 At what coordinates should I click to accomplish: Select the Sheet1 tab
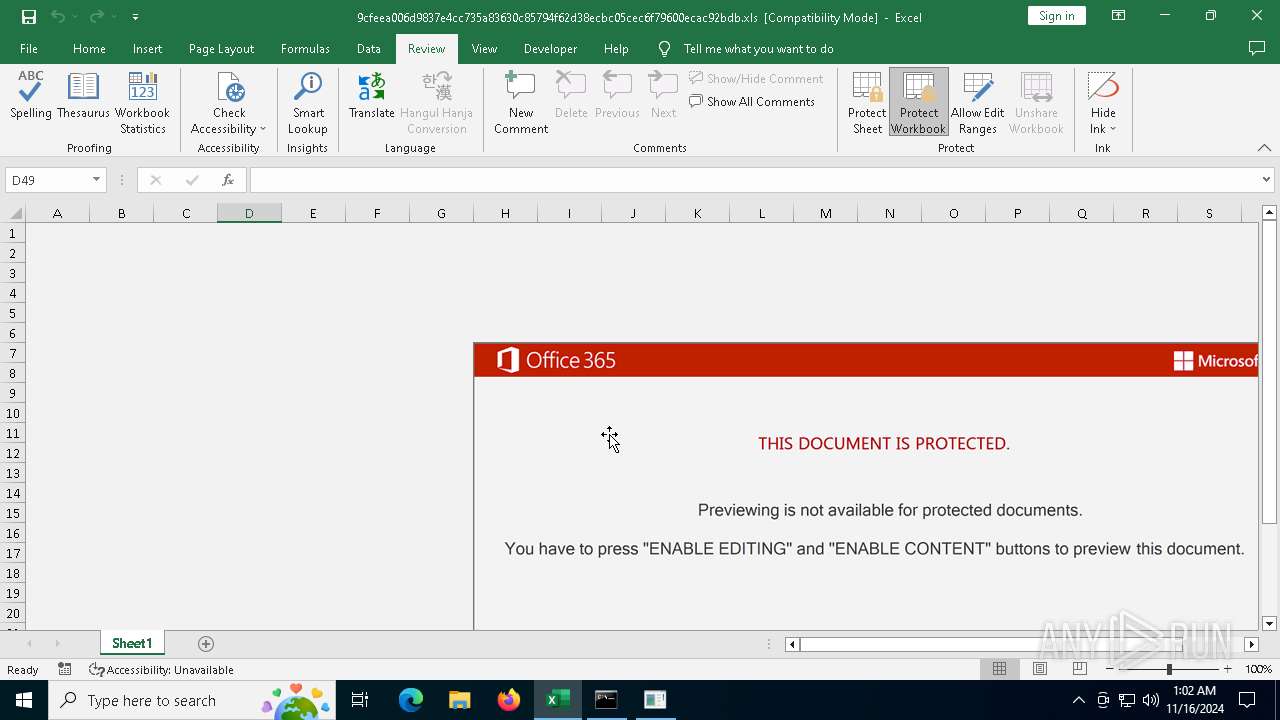[132, 644]
